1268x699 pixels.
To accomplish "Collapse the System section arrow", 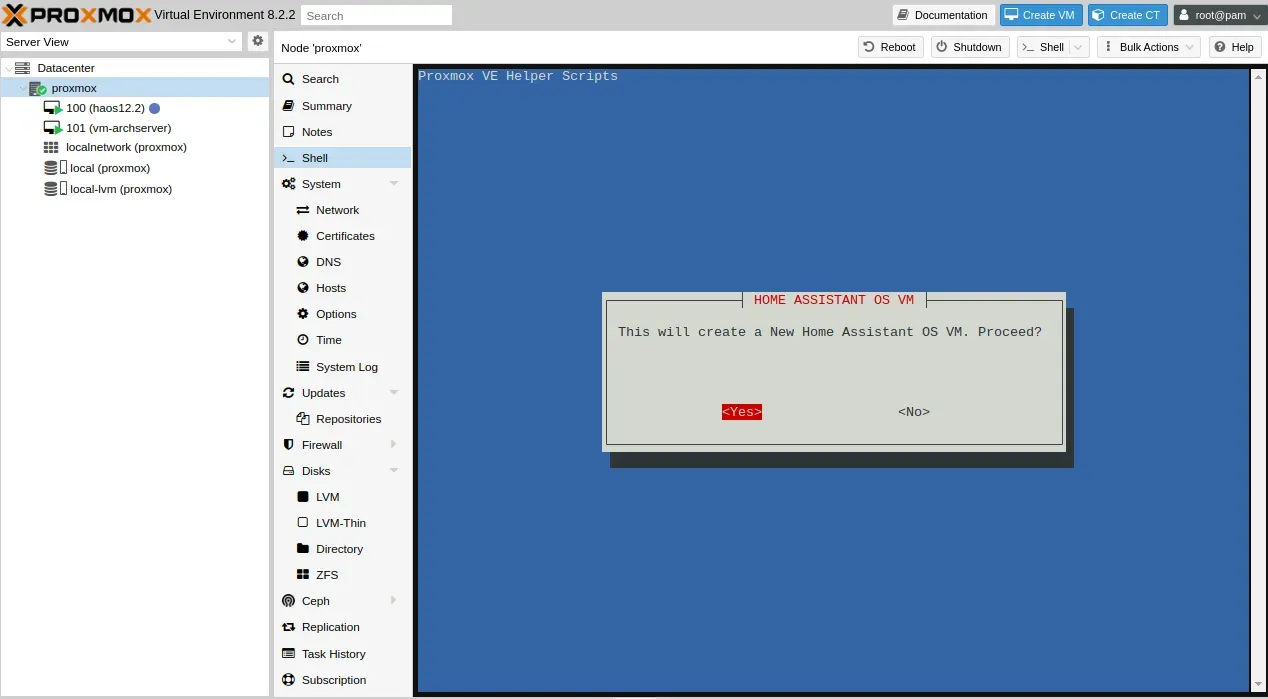I will coord(394,184).
